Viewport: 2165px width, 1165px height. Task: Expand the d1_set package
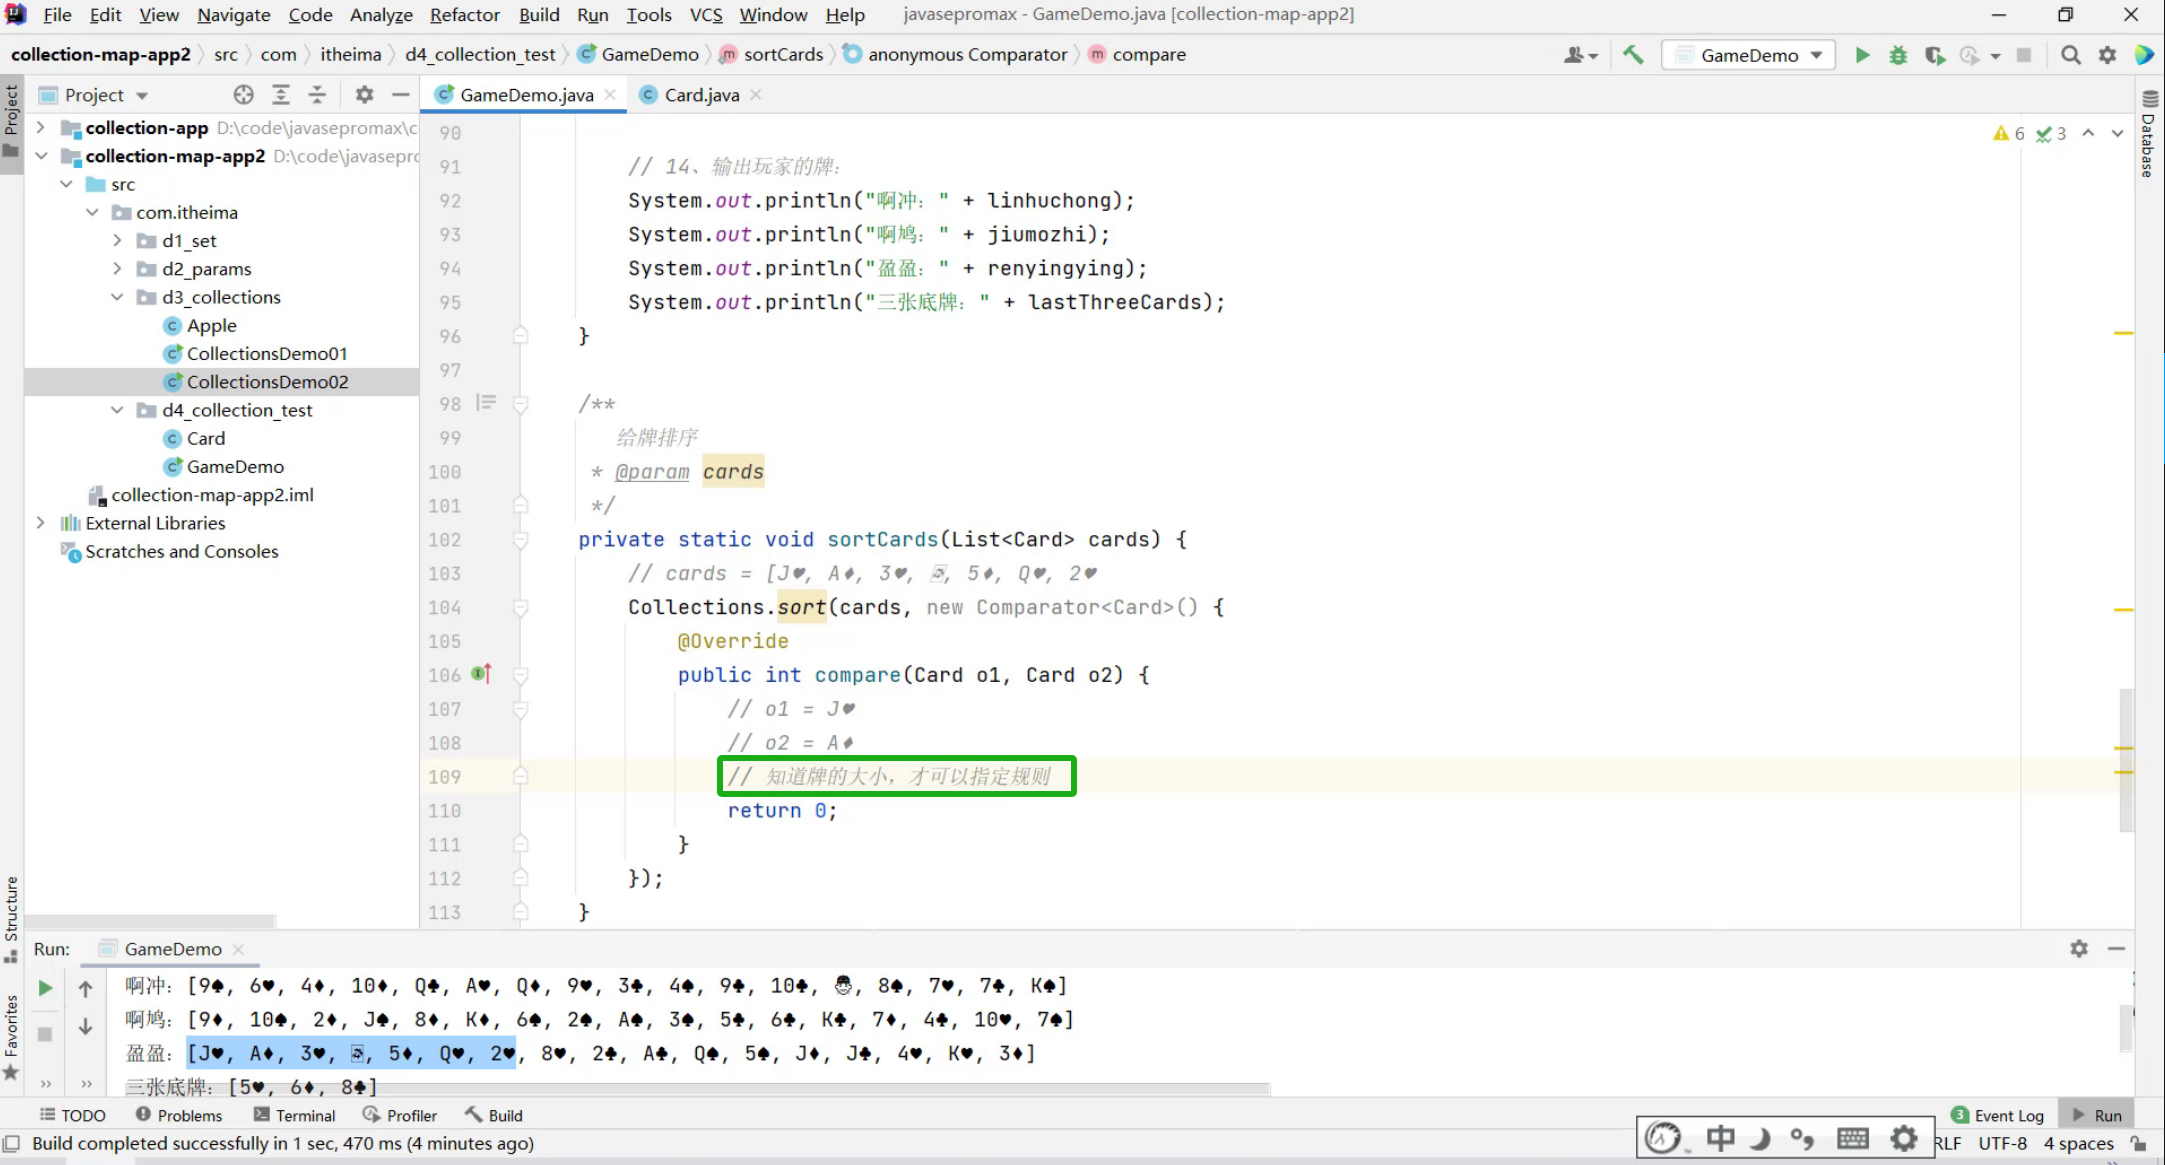(117, 241)
